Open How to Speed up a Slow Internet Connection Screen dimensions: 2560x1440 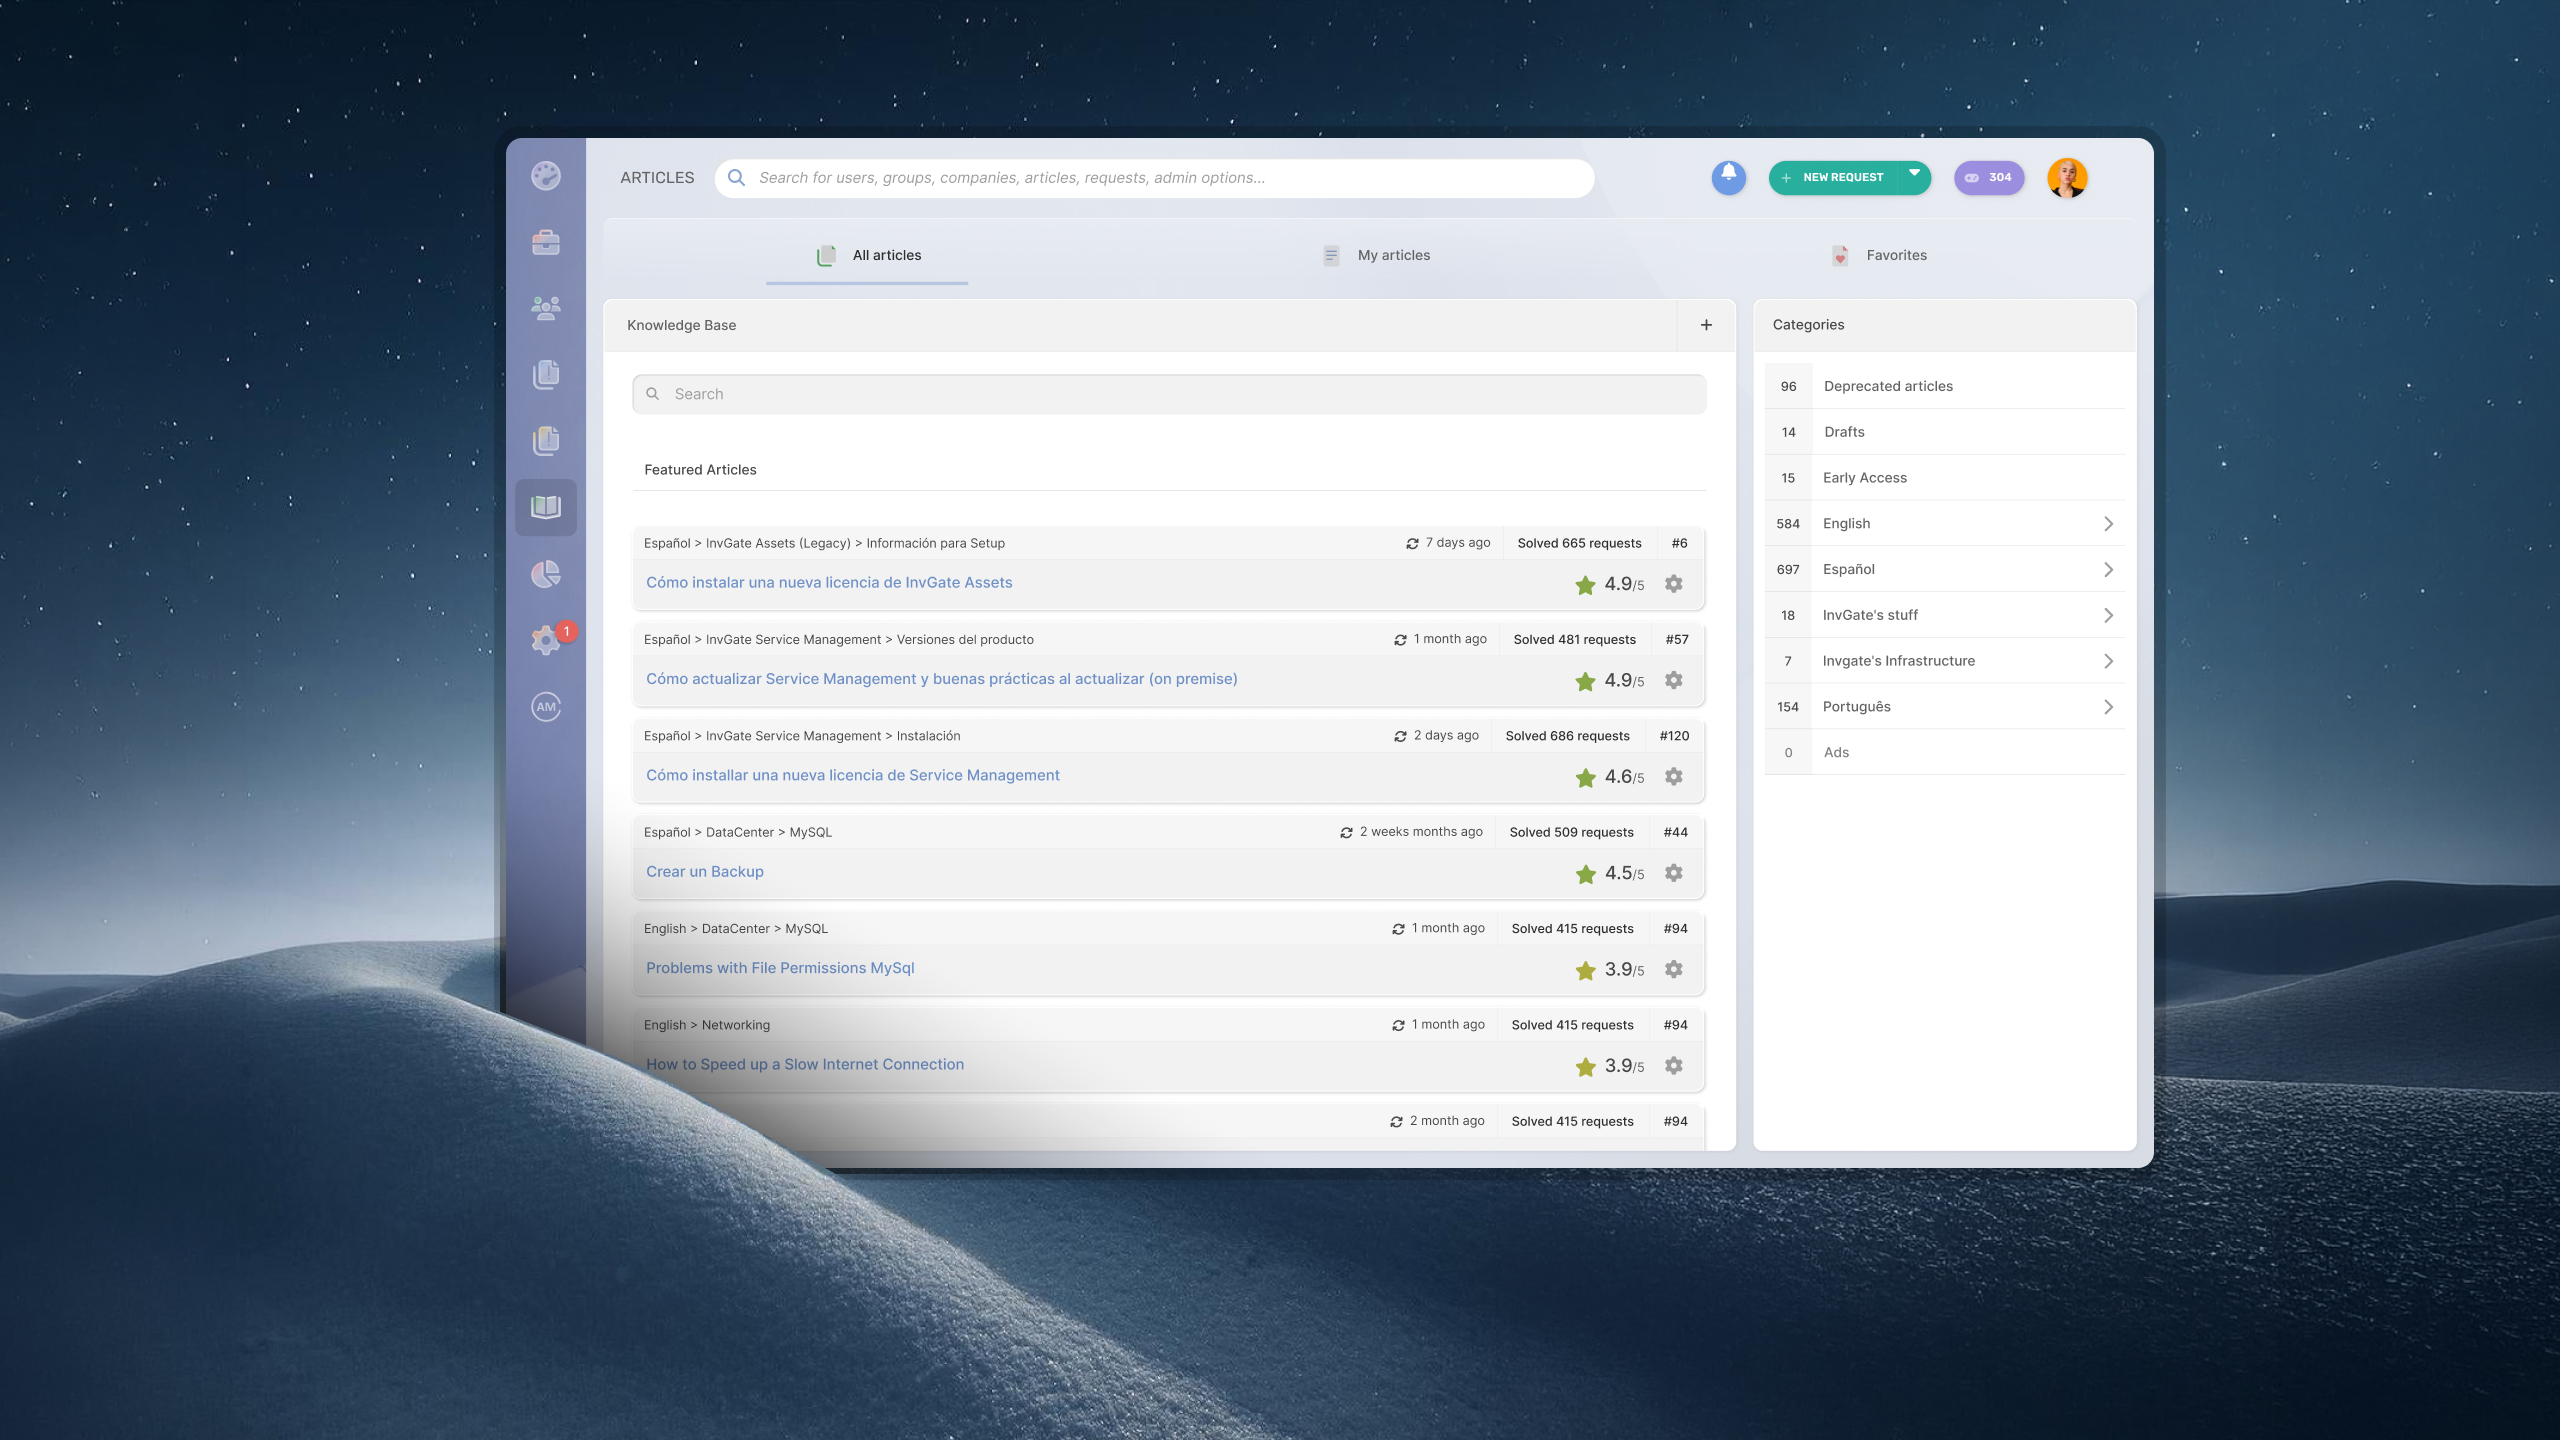(805, 1065)
